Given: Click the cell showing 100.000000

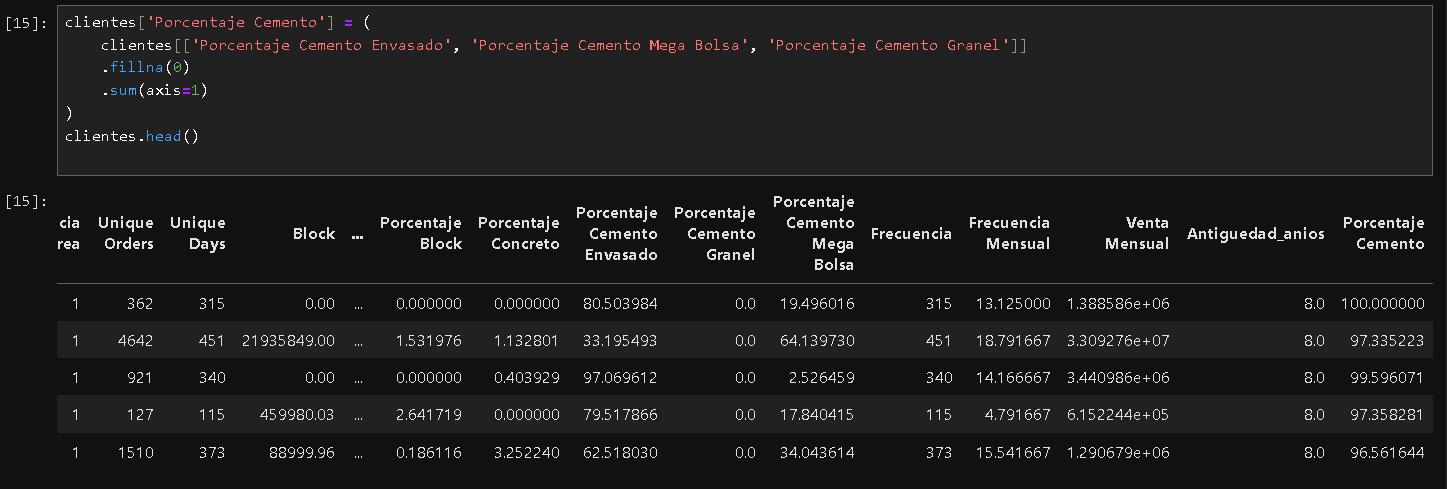Looking at the screenshot, I should pyautogui.click(x=1383, y=303).
